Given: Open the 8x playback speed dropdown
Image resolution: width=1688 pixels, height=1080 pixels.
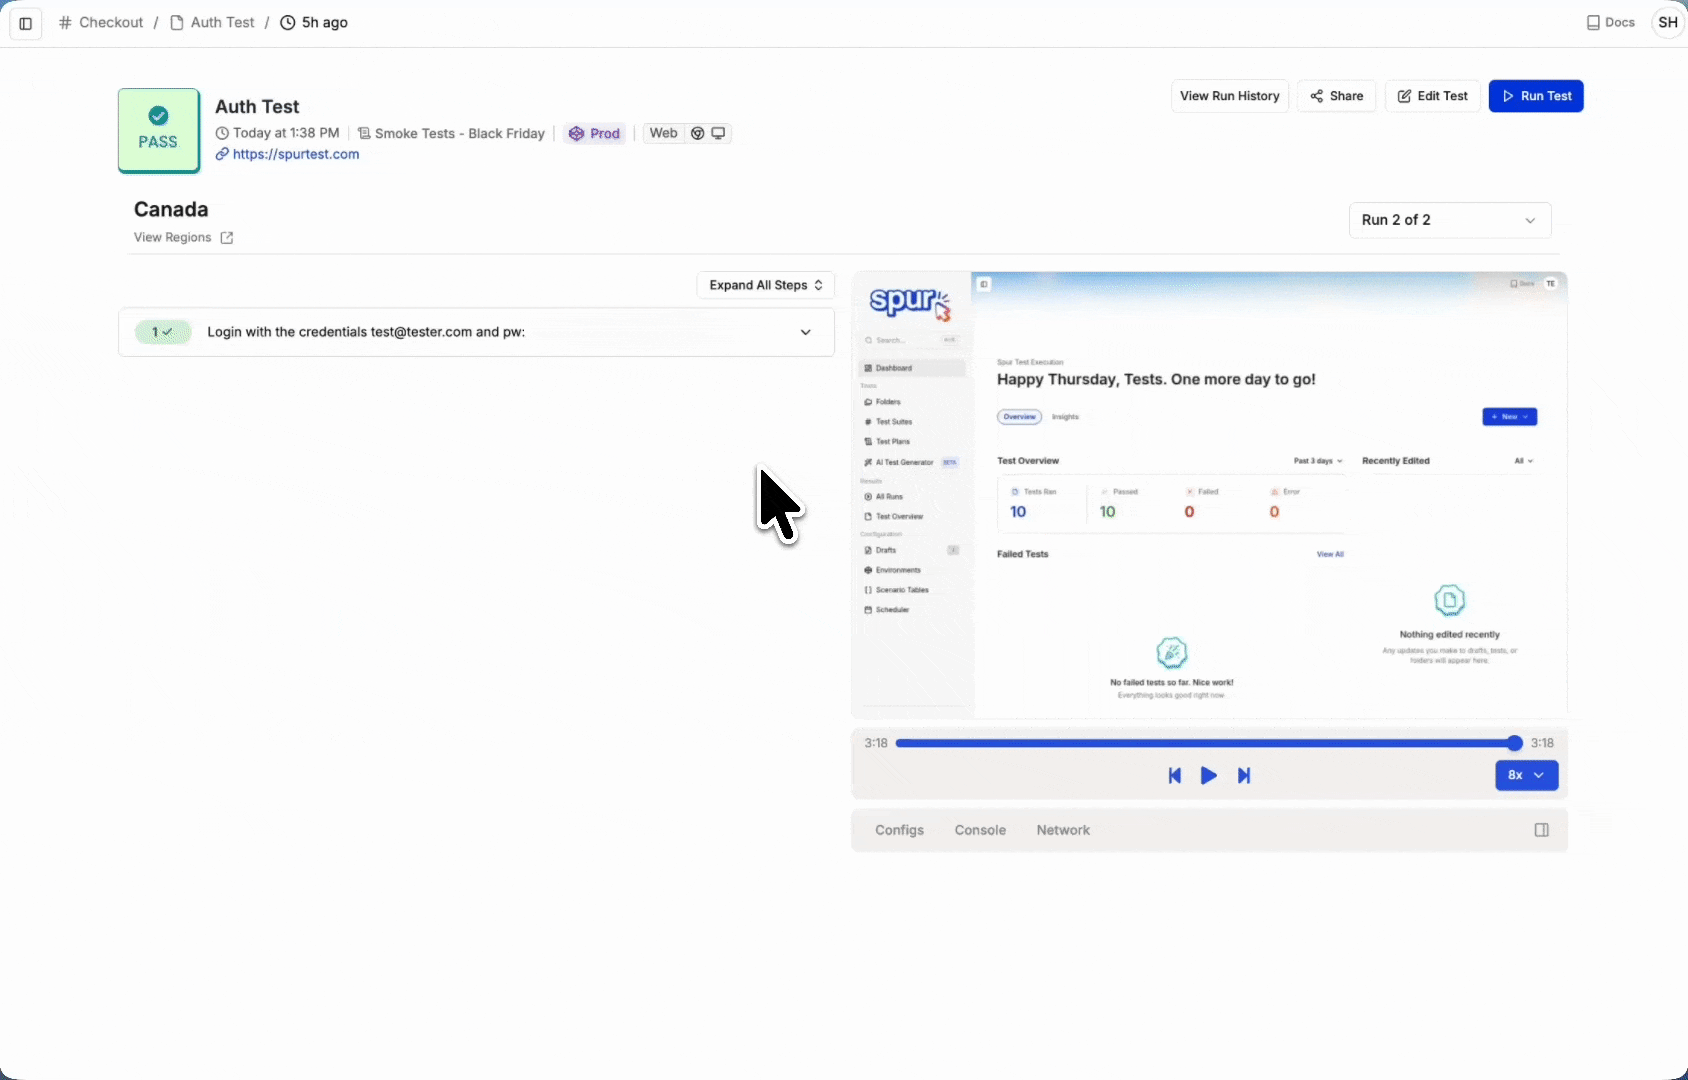Looking at the screenshot, I should tap(1526, 775).
